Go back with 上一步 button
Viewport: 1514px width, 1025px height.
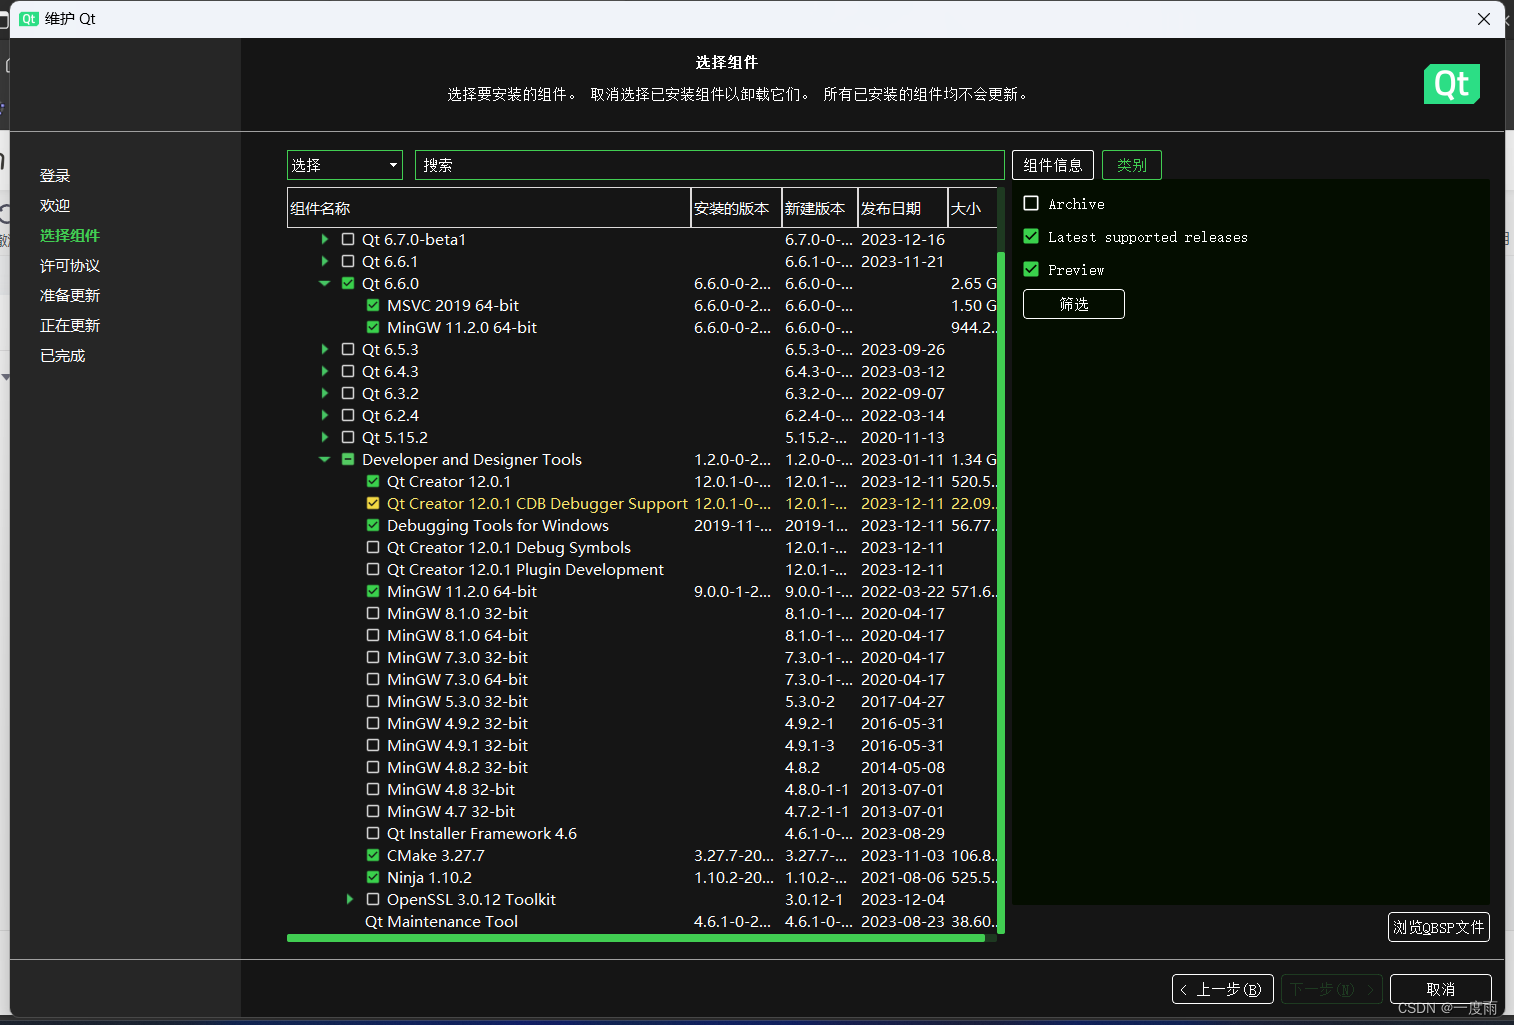1223,989
